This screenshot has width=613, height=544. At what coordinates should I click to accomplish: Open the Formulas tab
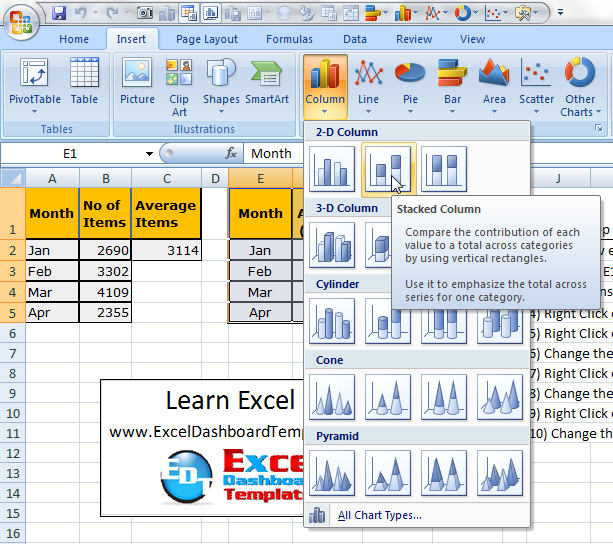click(x=289, y=39)
